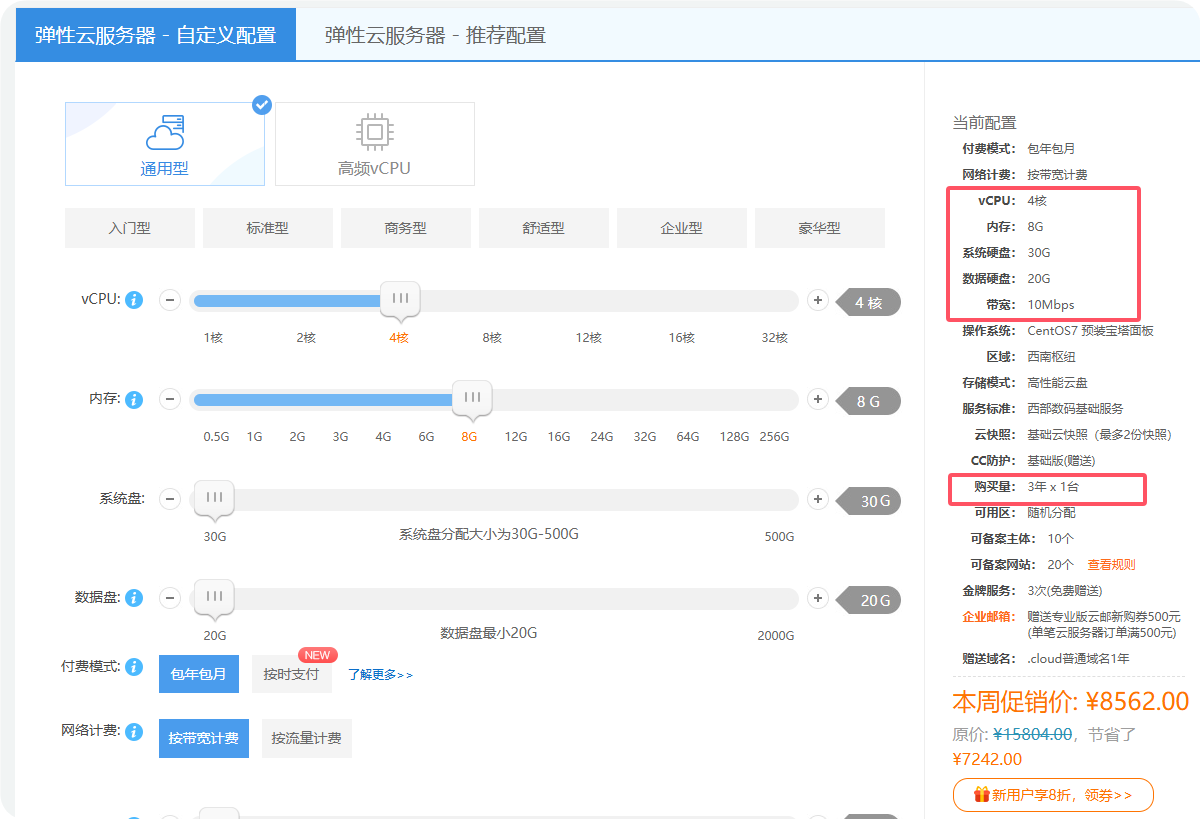Click the 32核 mark on vCPU scale
This screenshot has width=1200, height=819.
pyautogui.click(x=775, y=338)
